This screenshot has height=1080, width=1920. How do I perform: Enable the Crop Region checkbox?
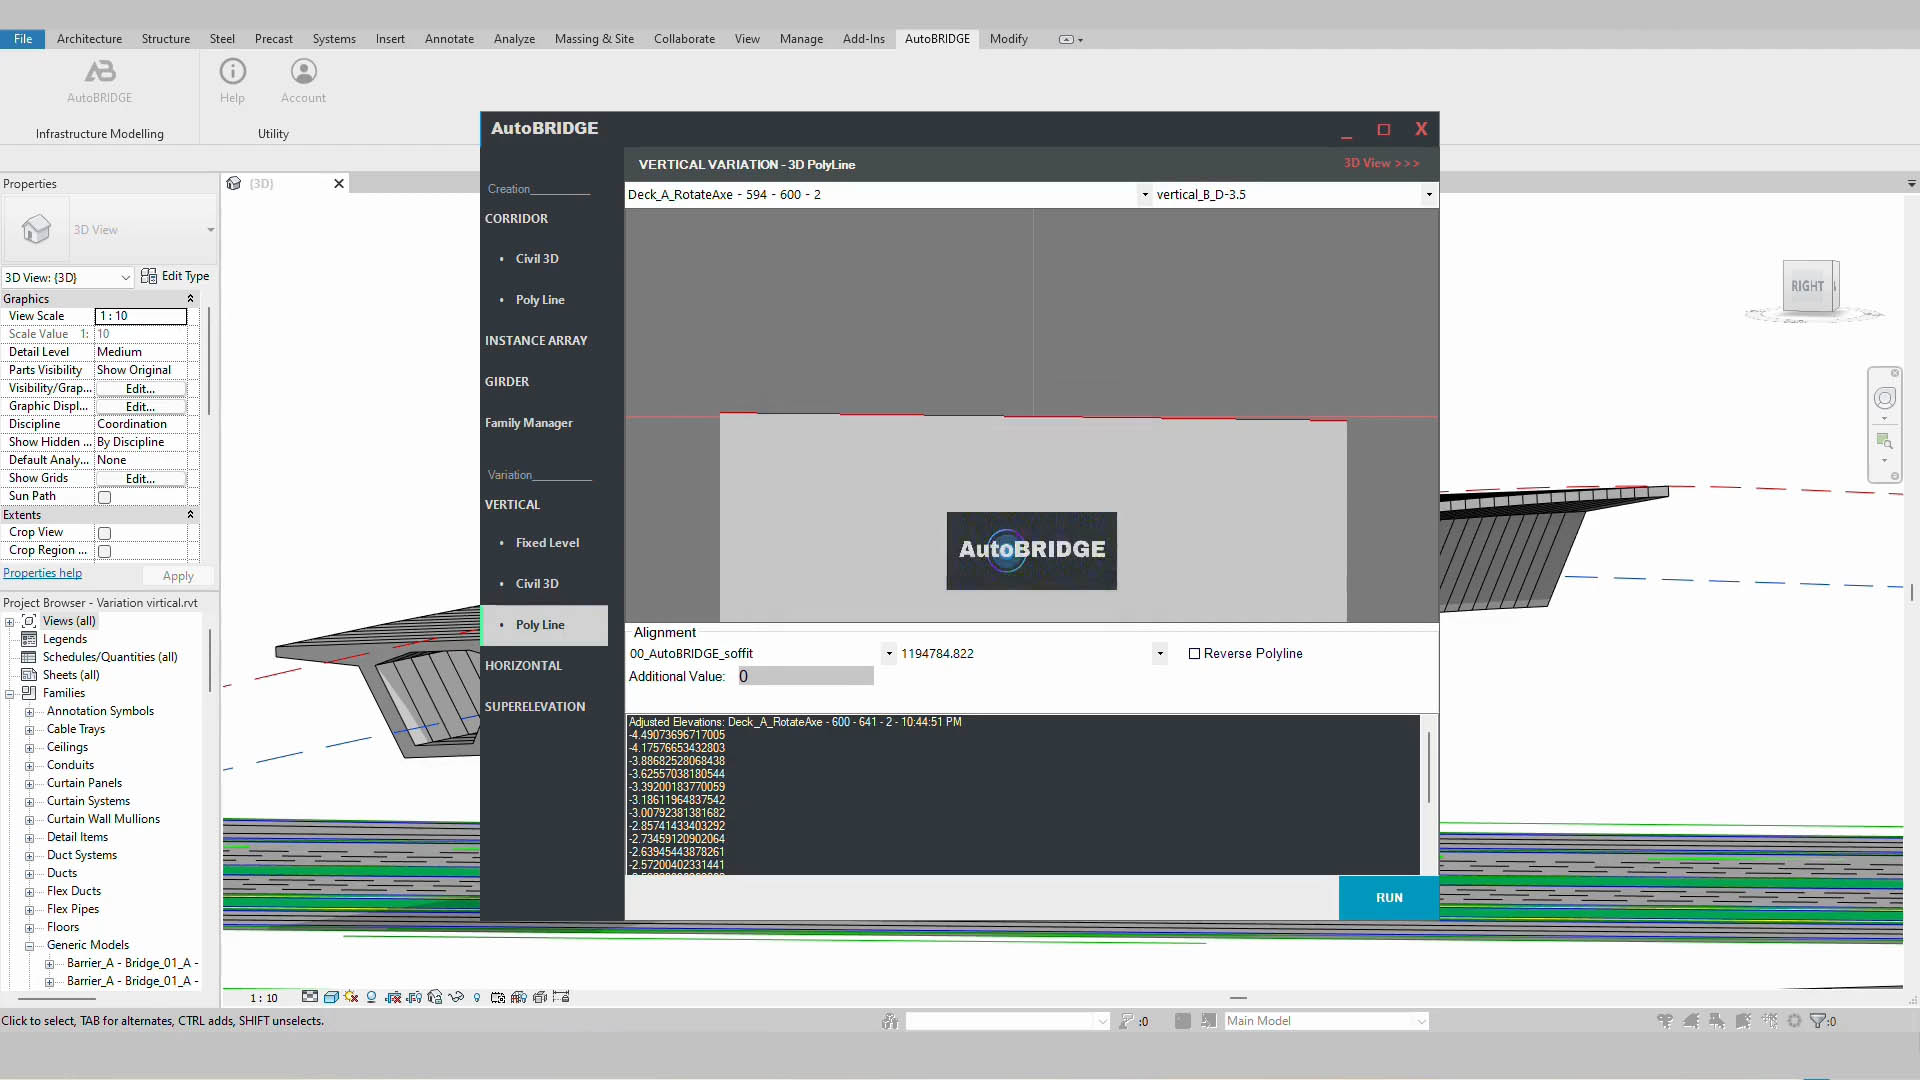pyautogui.click(x=104, y=551)
